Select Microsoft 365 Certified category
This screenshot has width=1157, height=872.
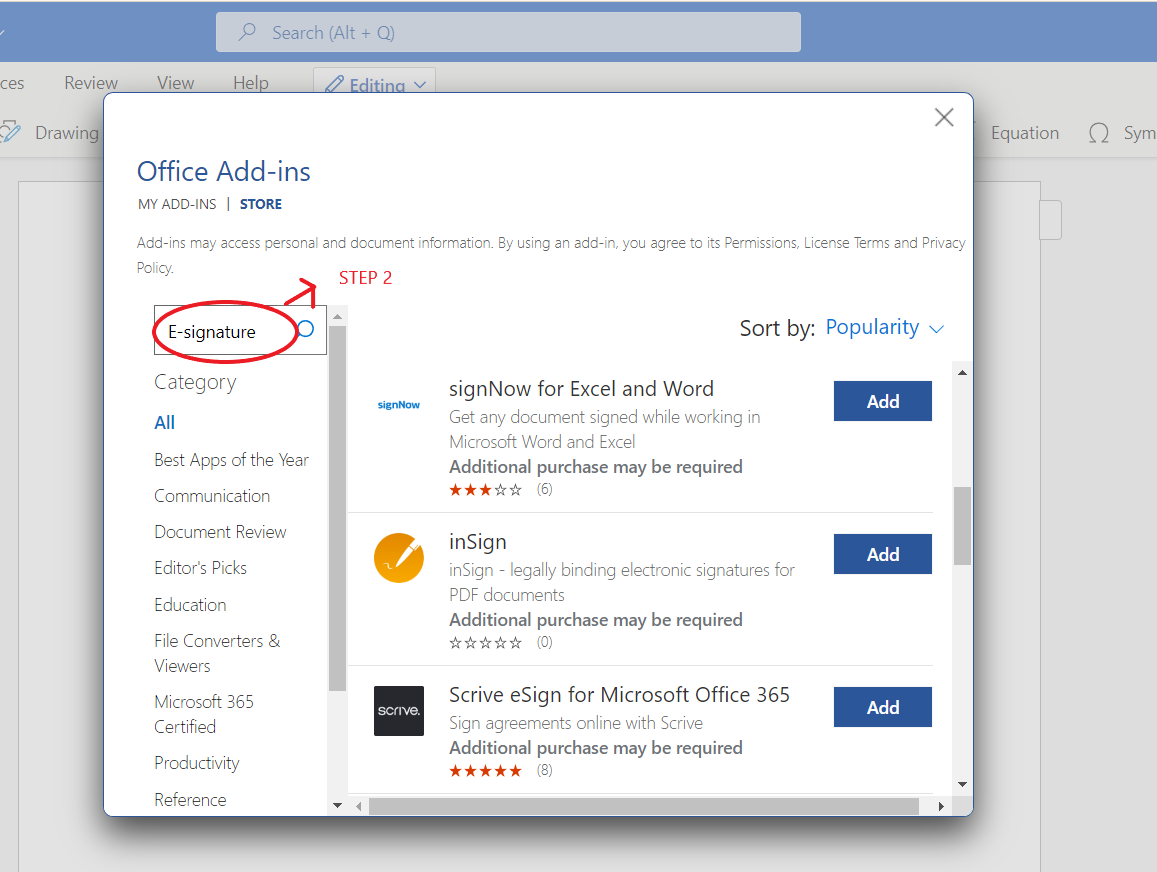click(204, 714)
